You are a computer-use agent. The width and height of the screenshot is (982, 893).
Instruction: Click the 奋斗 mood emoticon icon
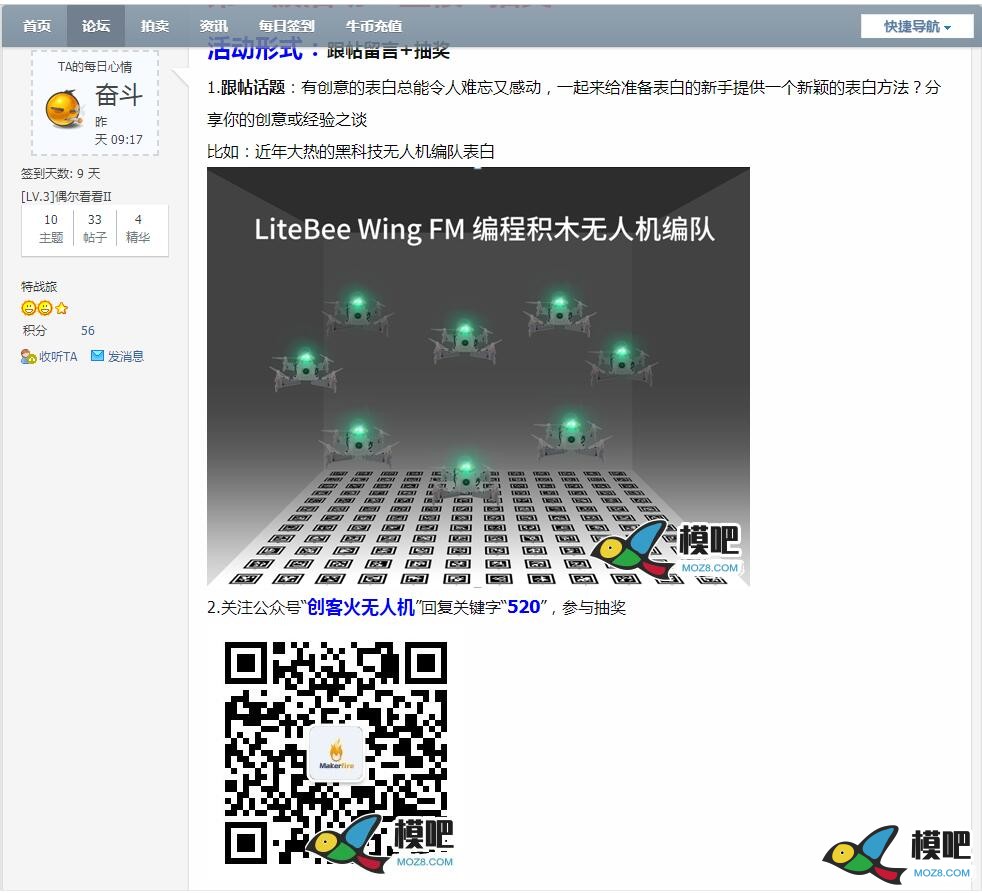(64, 108)
